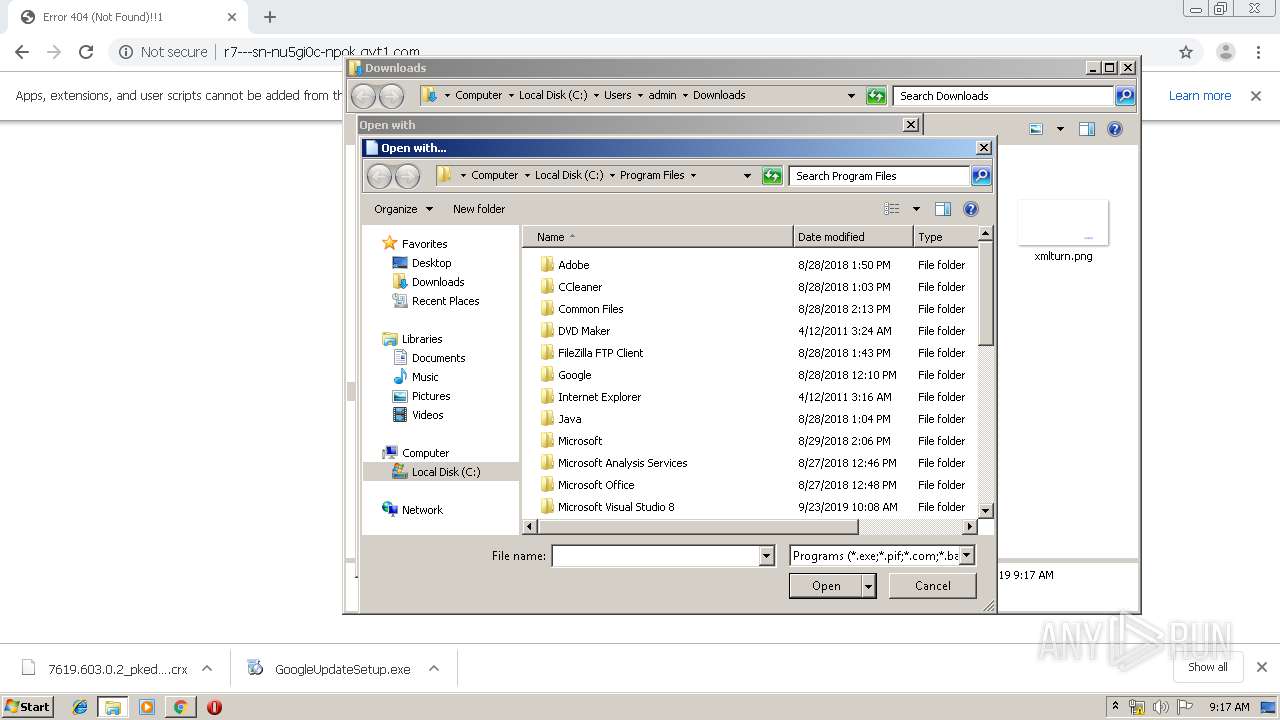Reload the Chrome page
The height and width of the screenshot is (720, 1280).
pos(86,52)
